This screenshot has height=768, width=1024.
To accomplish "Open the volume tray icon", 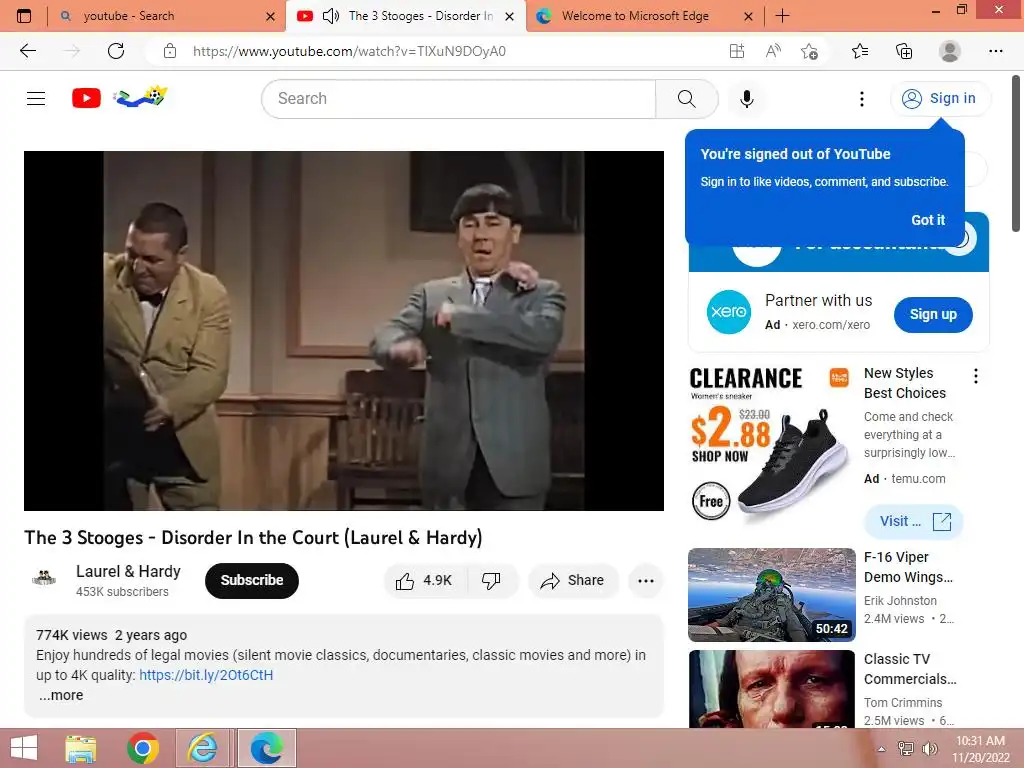I will coord(929,749).
